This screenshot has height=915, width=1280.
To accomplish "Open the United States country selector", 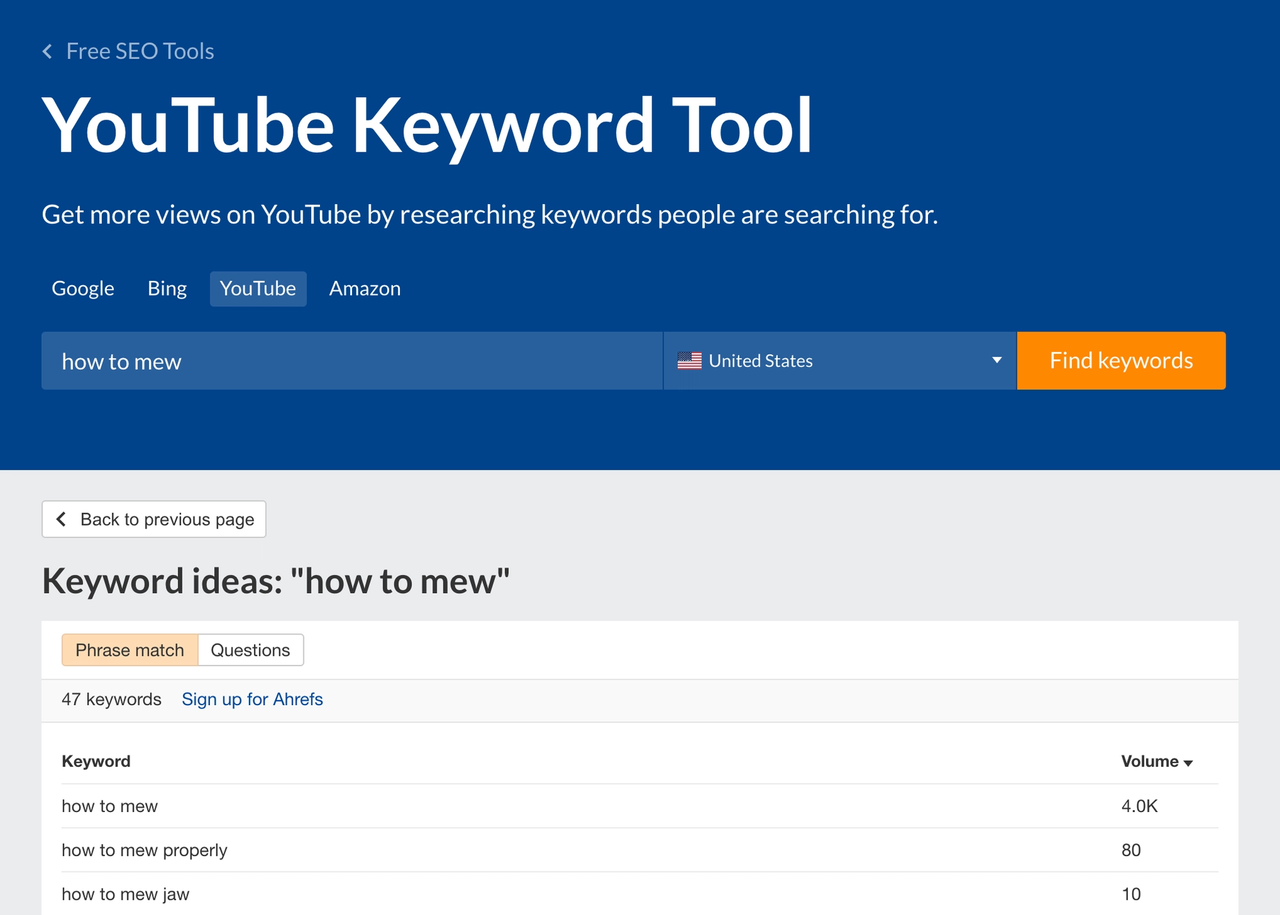I will pos(838,361).
